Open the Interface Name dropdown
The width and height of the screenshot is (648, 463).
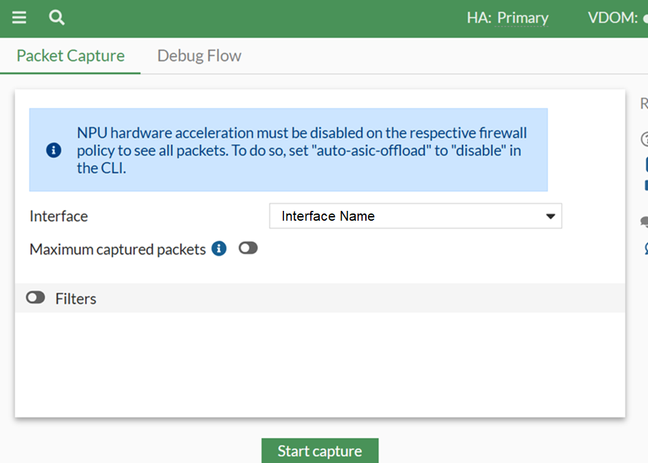(x=415, y=216)
